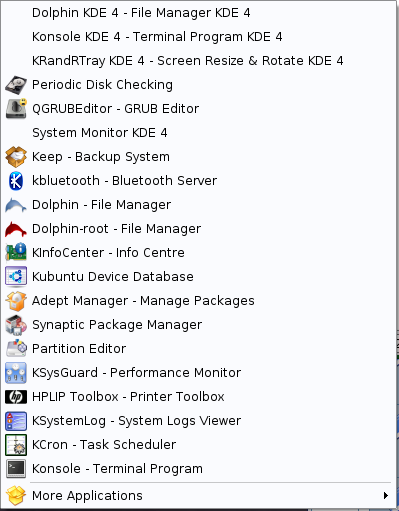This screenshot has width=399, height=511.
Task: Click the Konsole terminal screen icon
Action: coord(16,469)
